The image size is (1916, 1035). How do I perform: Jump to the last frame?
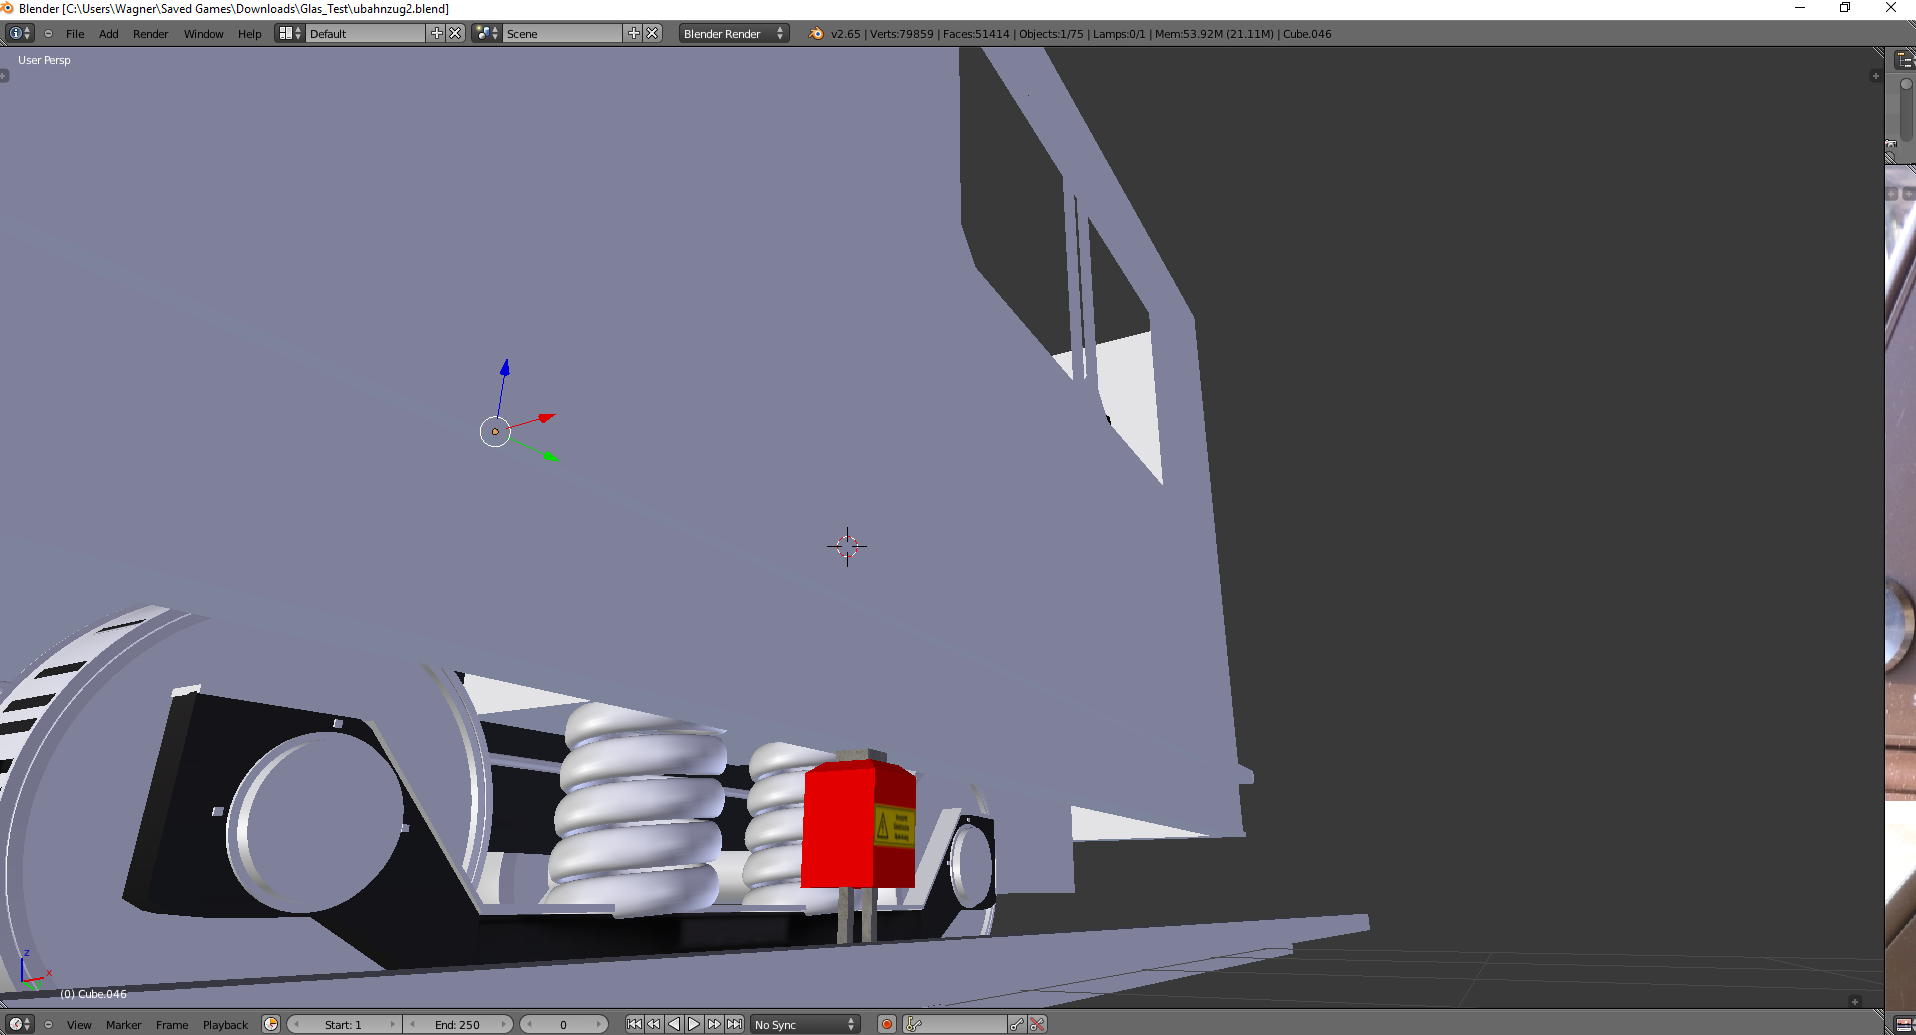735,1024
